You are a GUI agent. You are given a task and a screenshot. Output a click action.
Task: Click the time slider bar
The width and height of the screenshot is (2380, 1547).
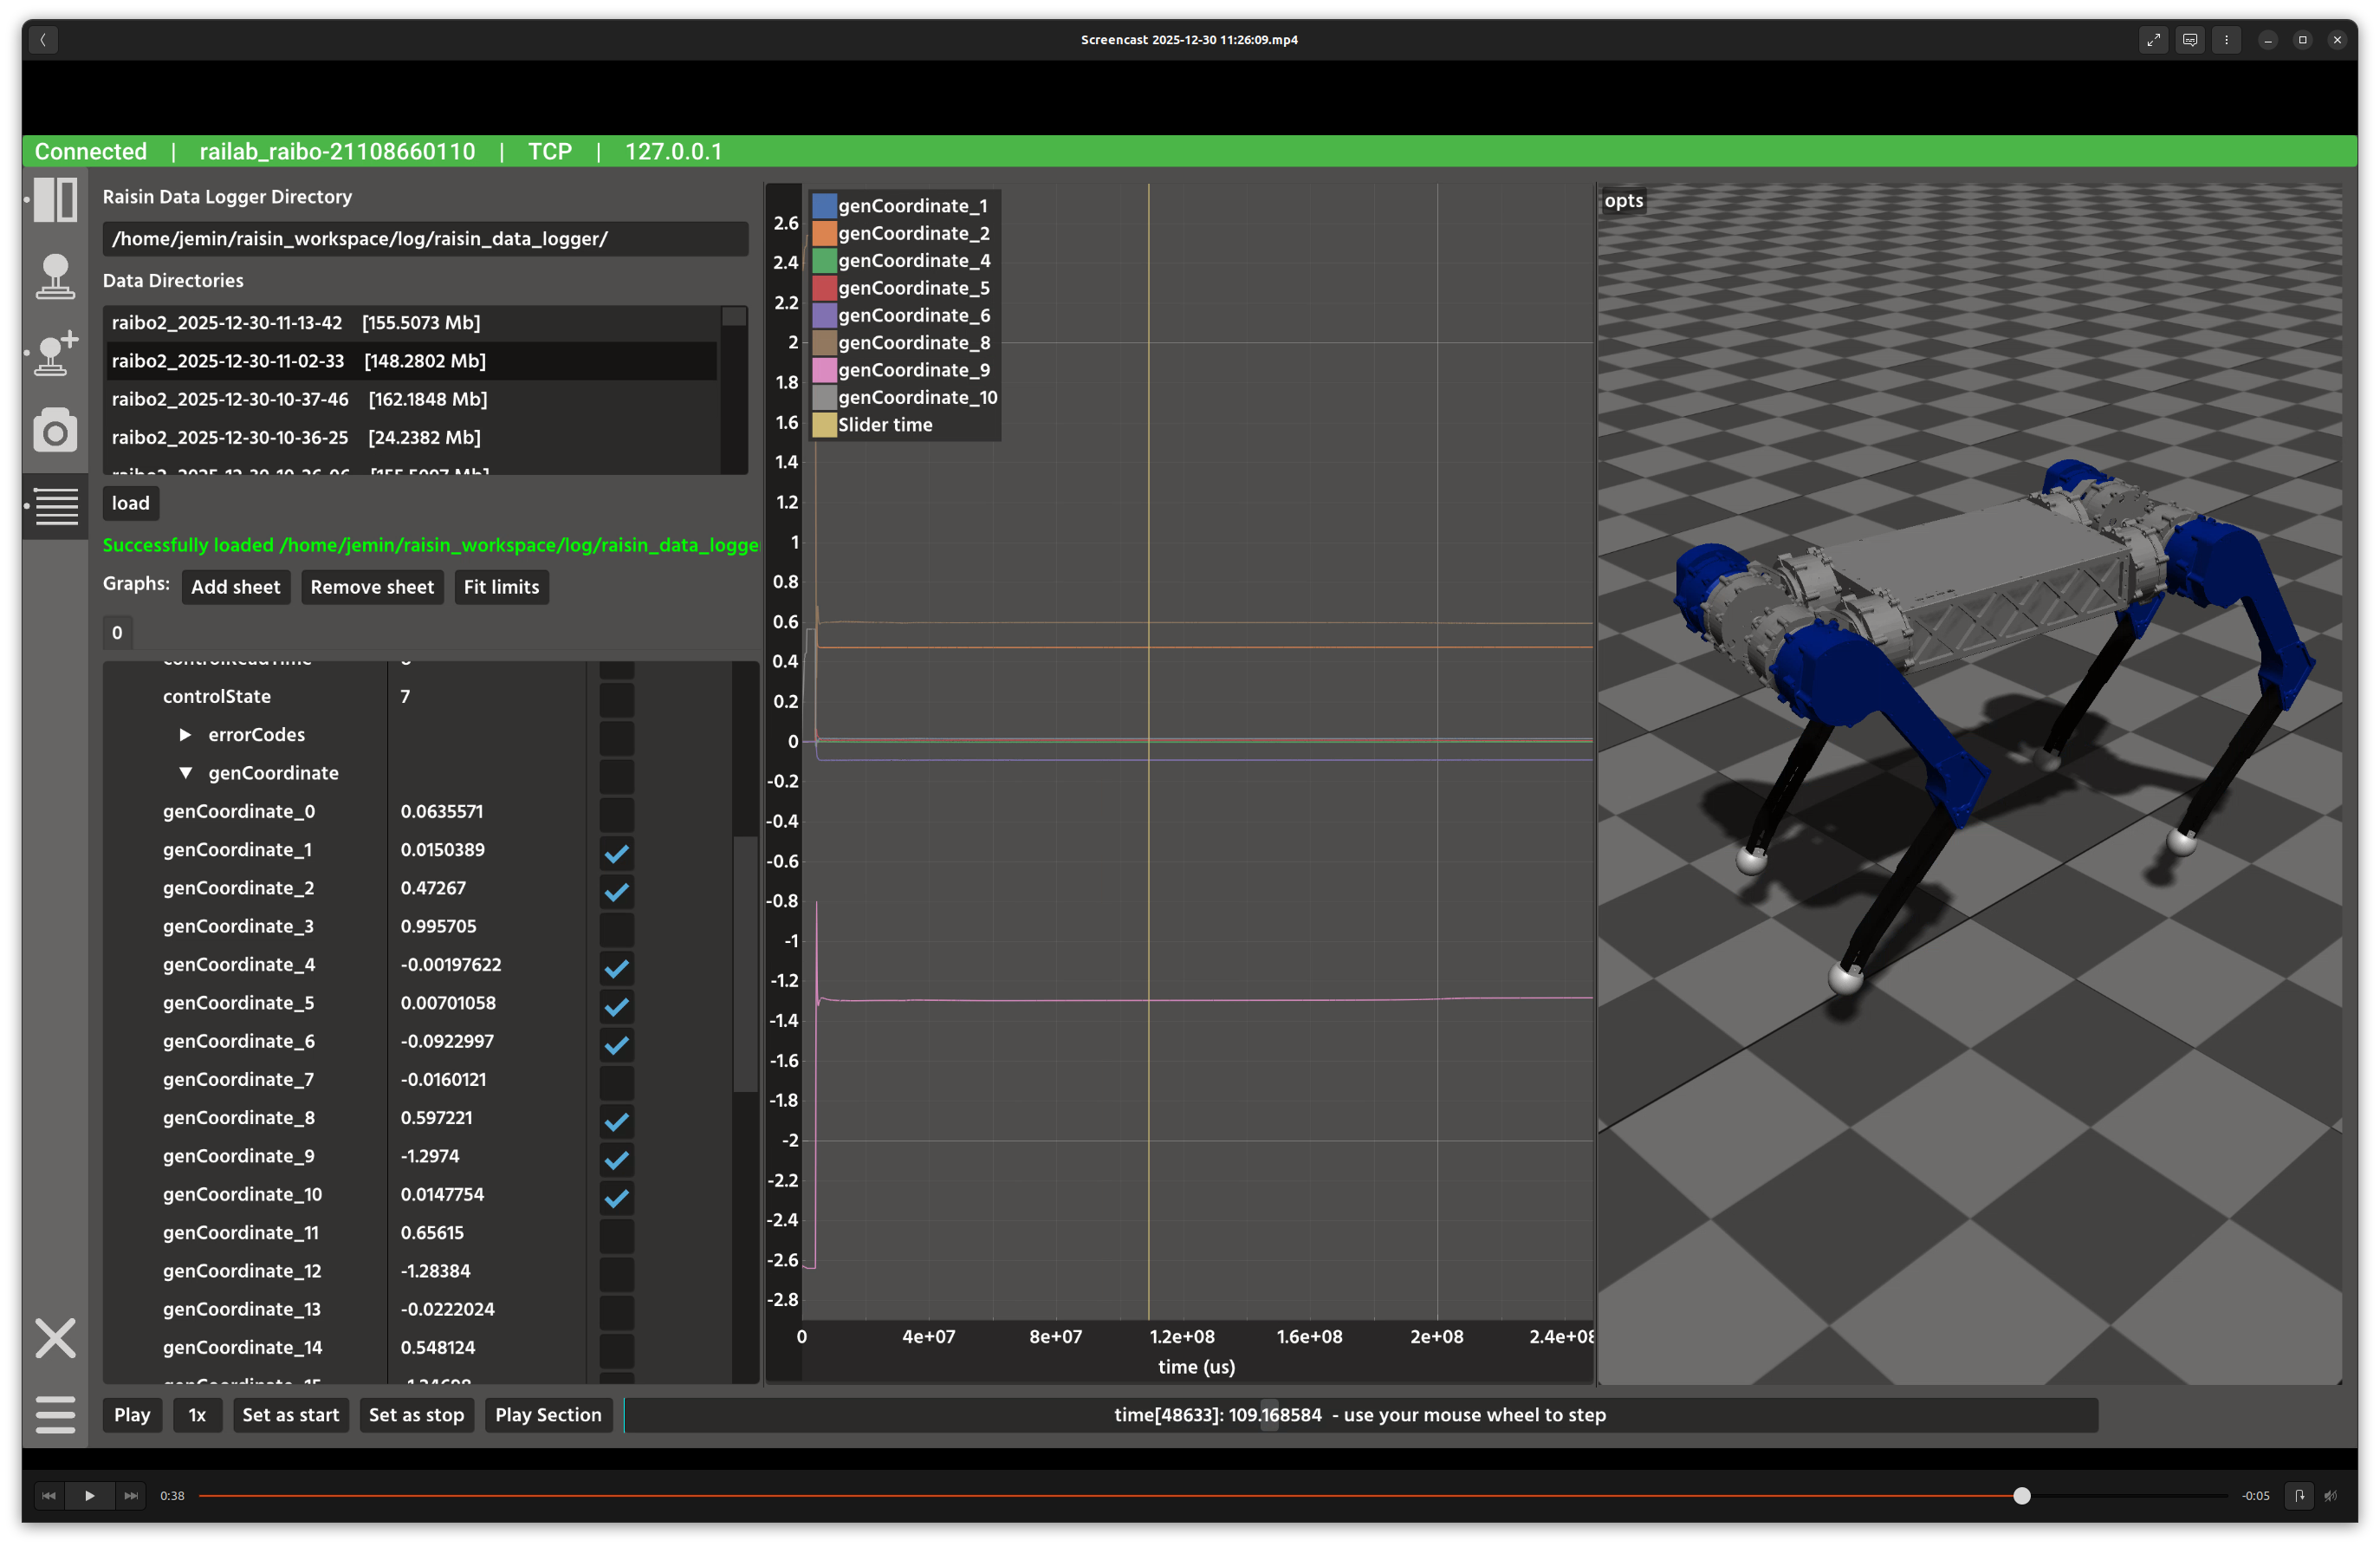click(x=1360, y=1415)
